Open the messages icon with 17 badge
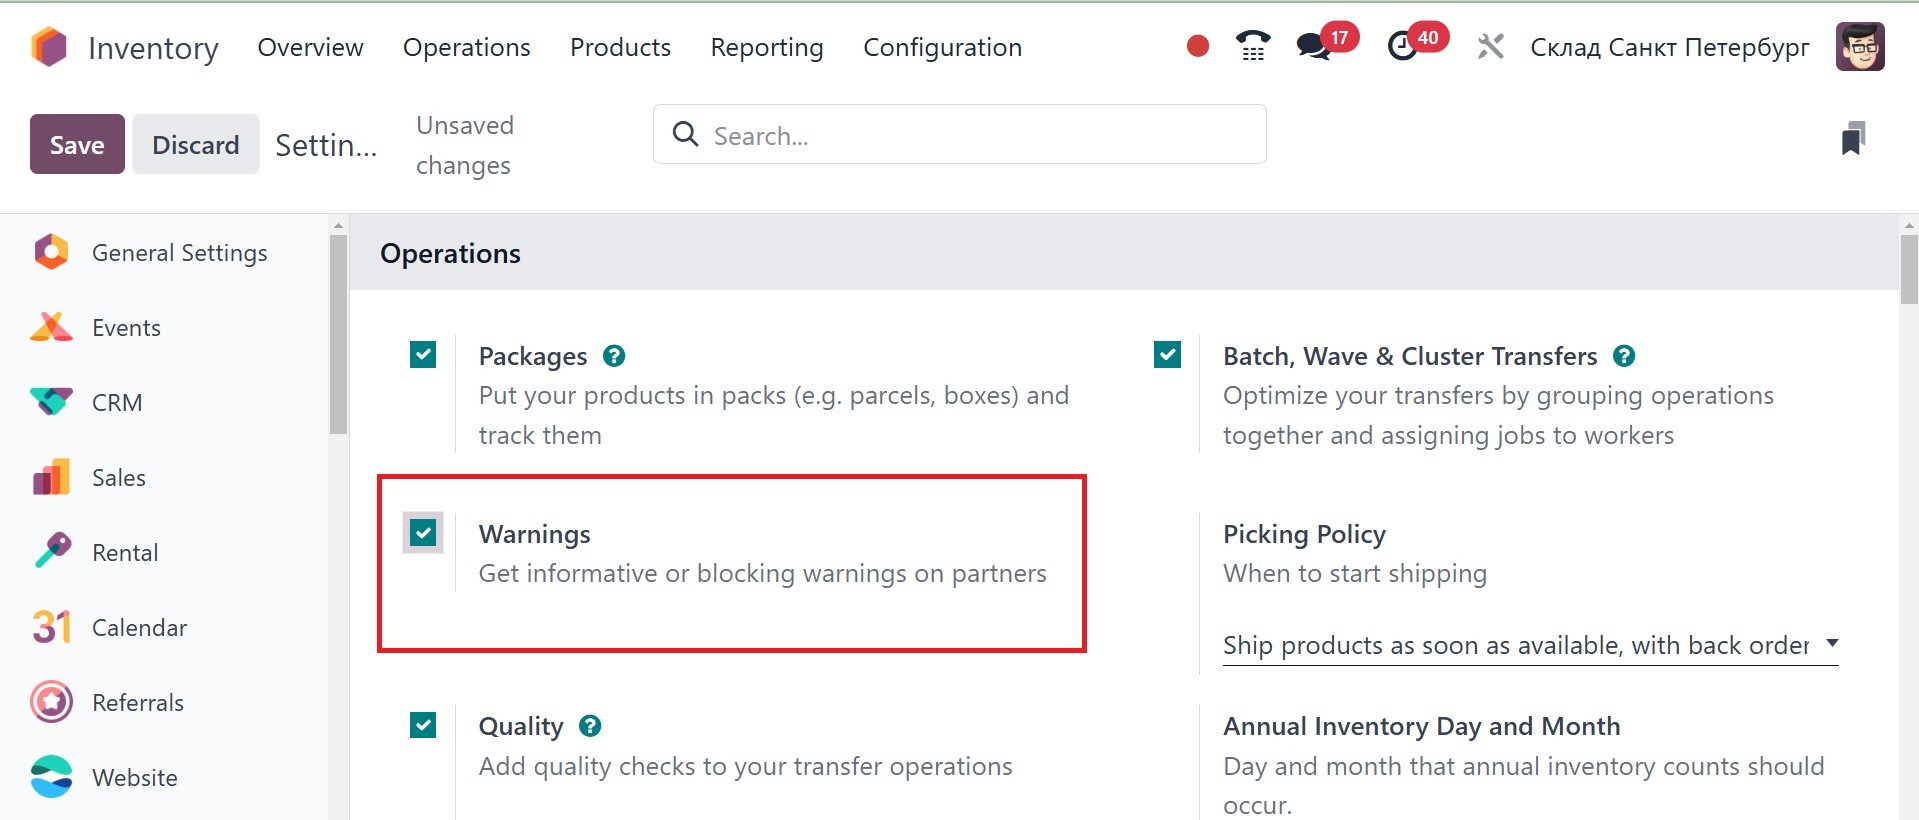The width and height of the screenshot is (1919, 820). coord(1313,47)
